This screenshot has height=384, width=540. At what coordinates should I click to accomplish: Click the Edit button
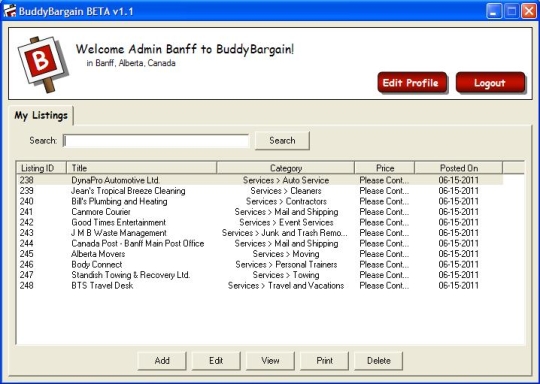(x=216, y=361)
